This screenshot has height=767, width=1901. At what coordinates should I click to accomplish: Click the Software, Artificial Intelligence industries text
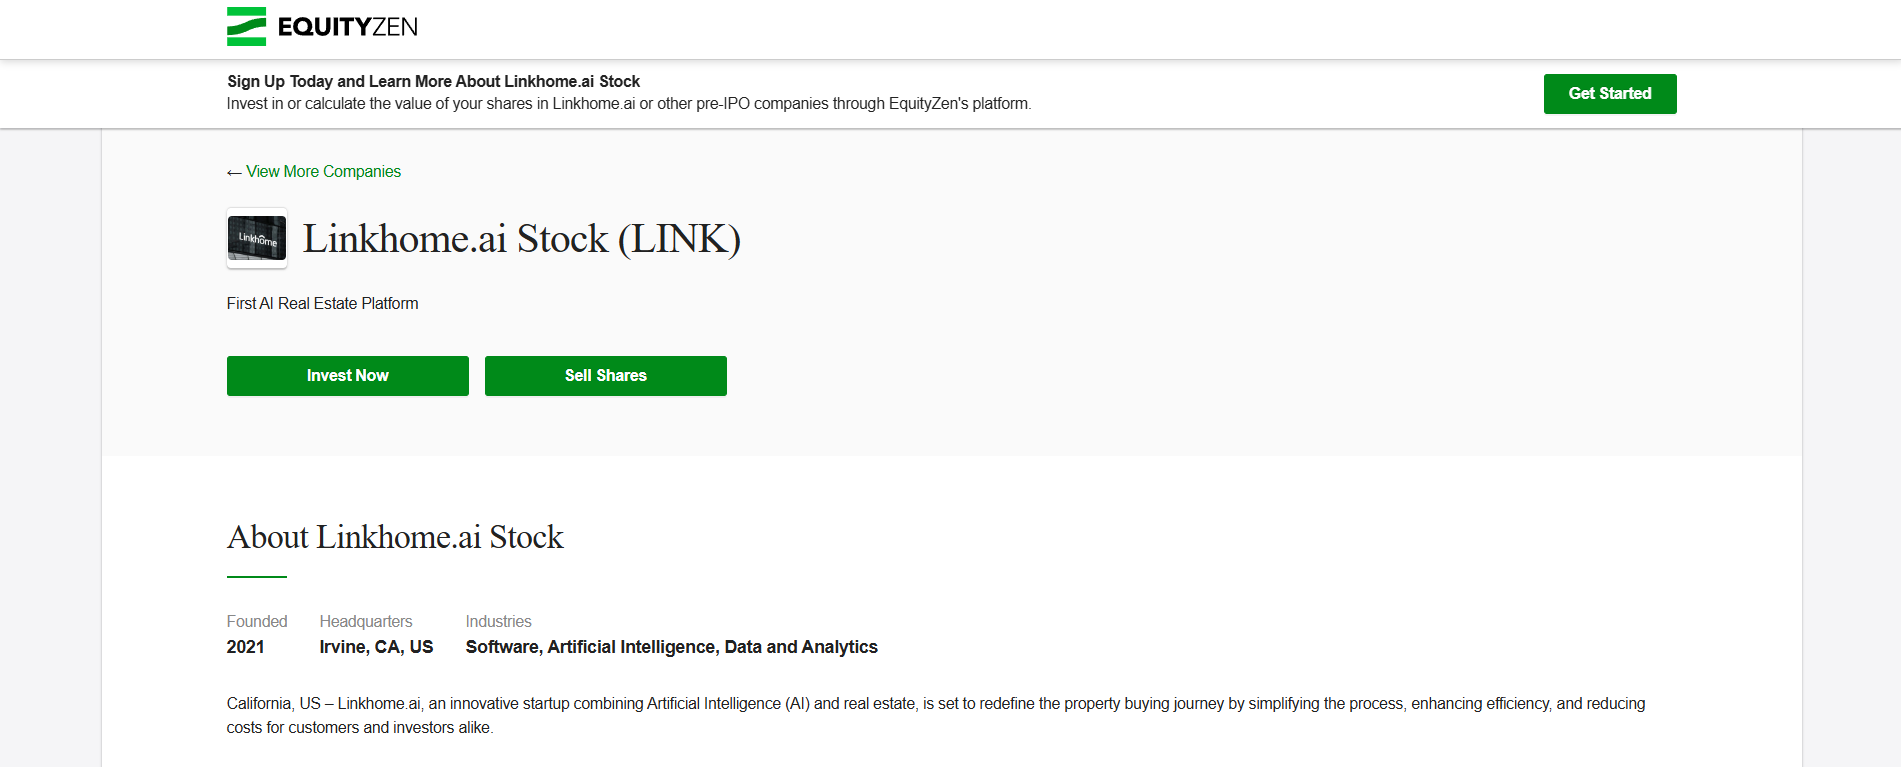tap(672, 647)
